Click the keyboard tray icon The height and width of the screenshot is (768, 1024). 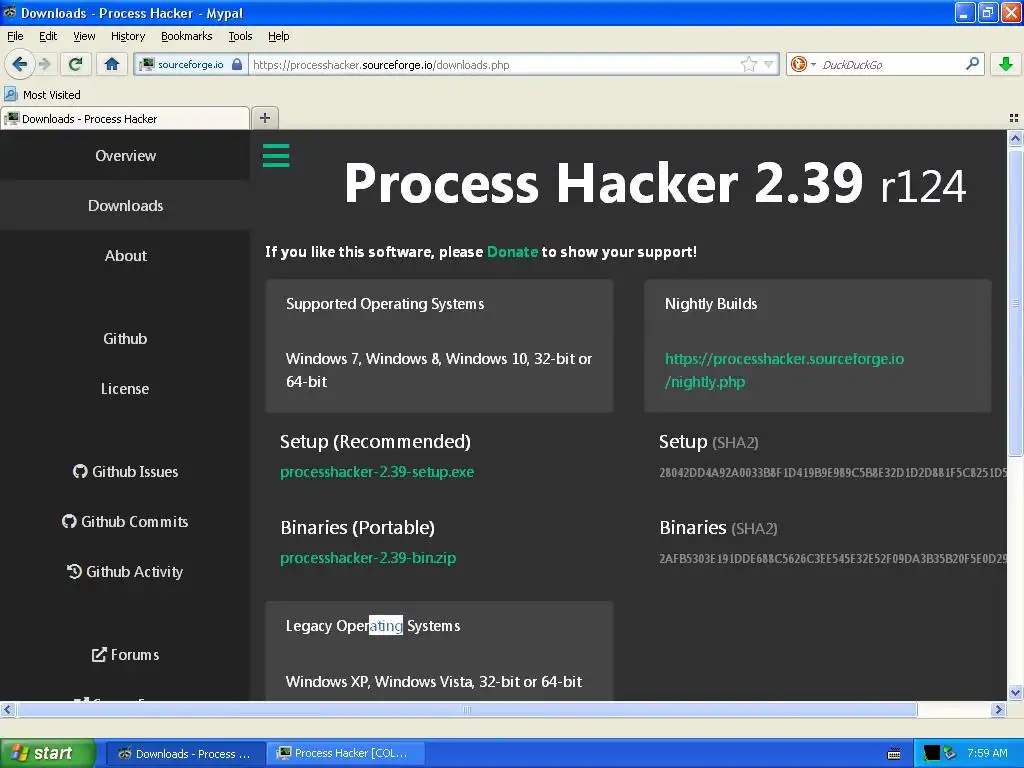tap(894, 754)
